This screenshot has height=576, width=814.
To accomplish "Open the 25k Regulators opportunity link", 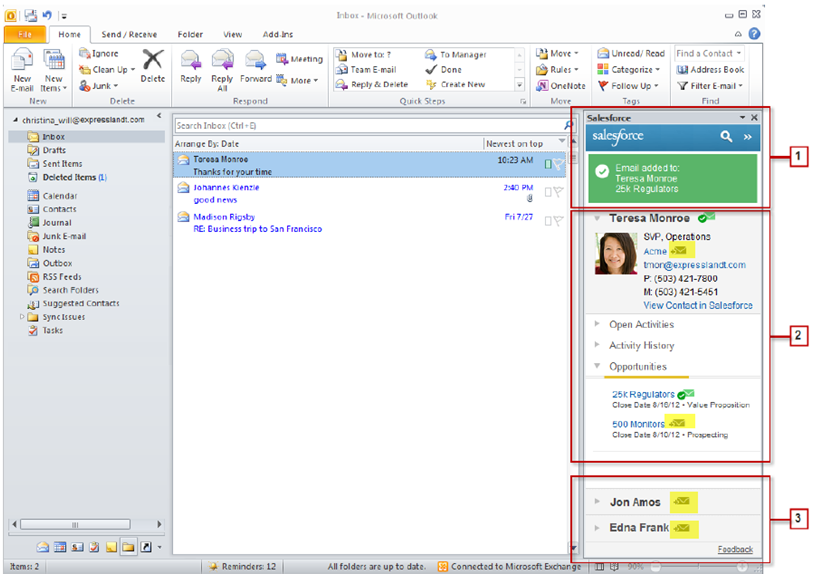I will (642, 394).
